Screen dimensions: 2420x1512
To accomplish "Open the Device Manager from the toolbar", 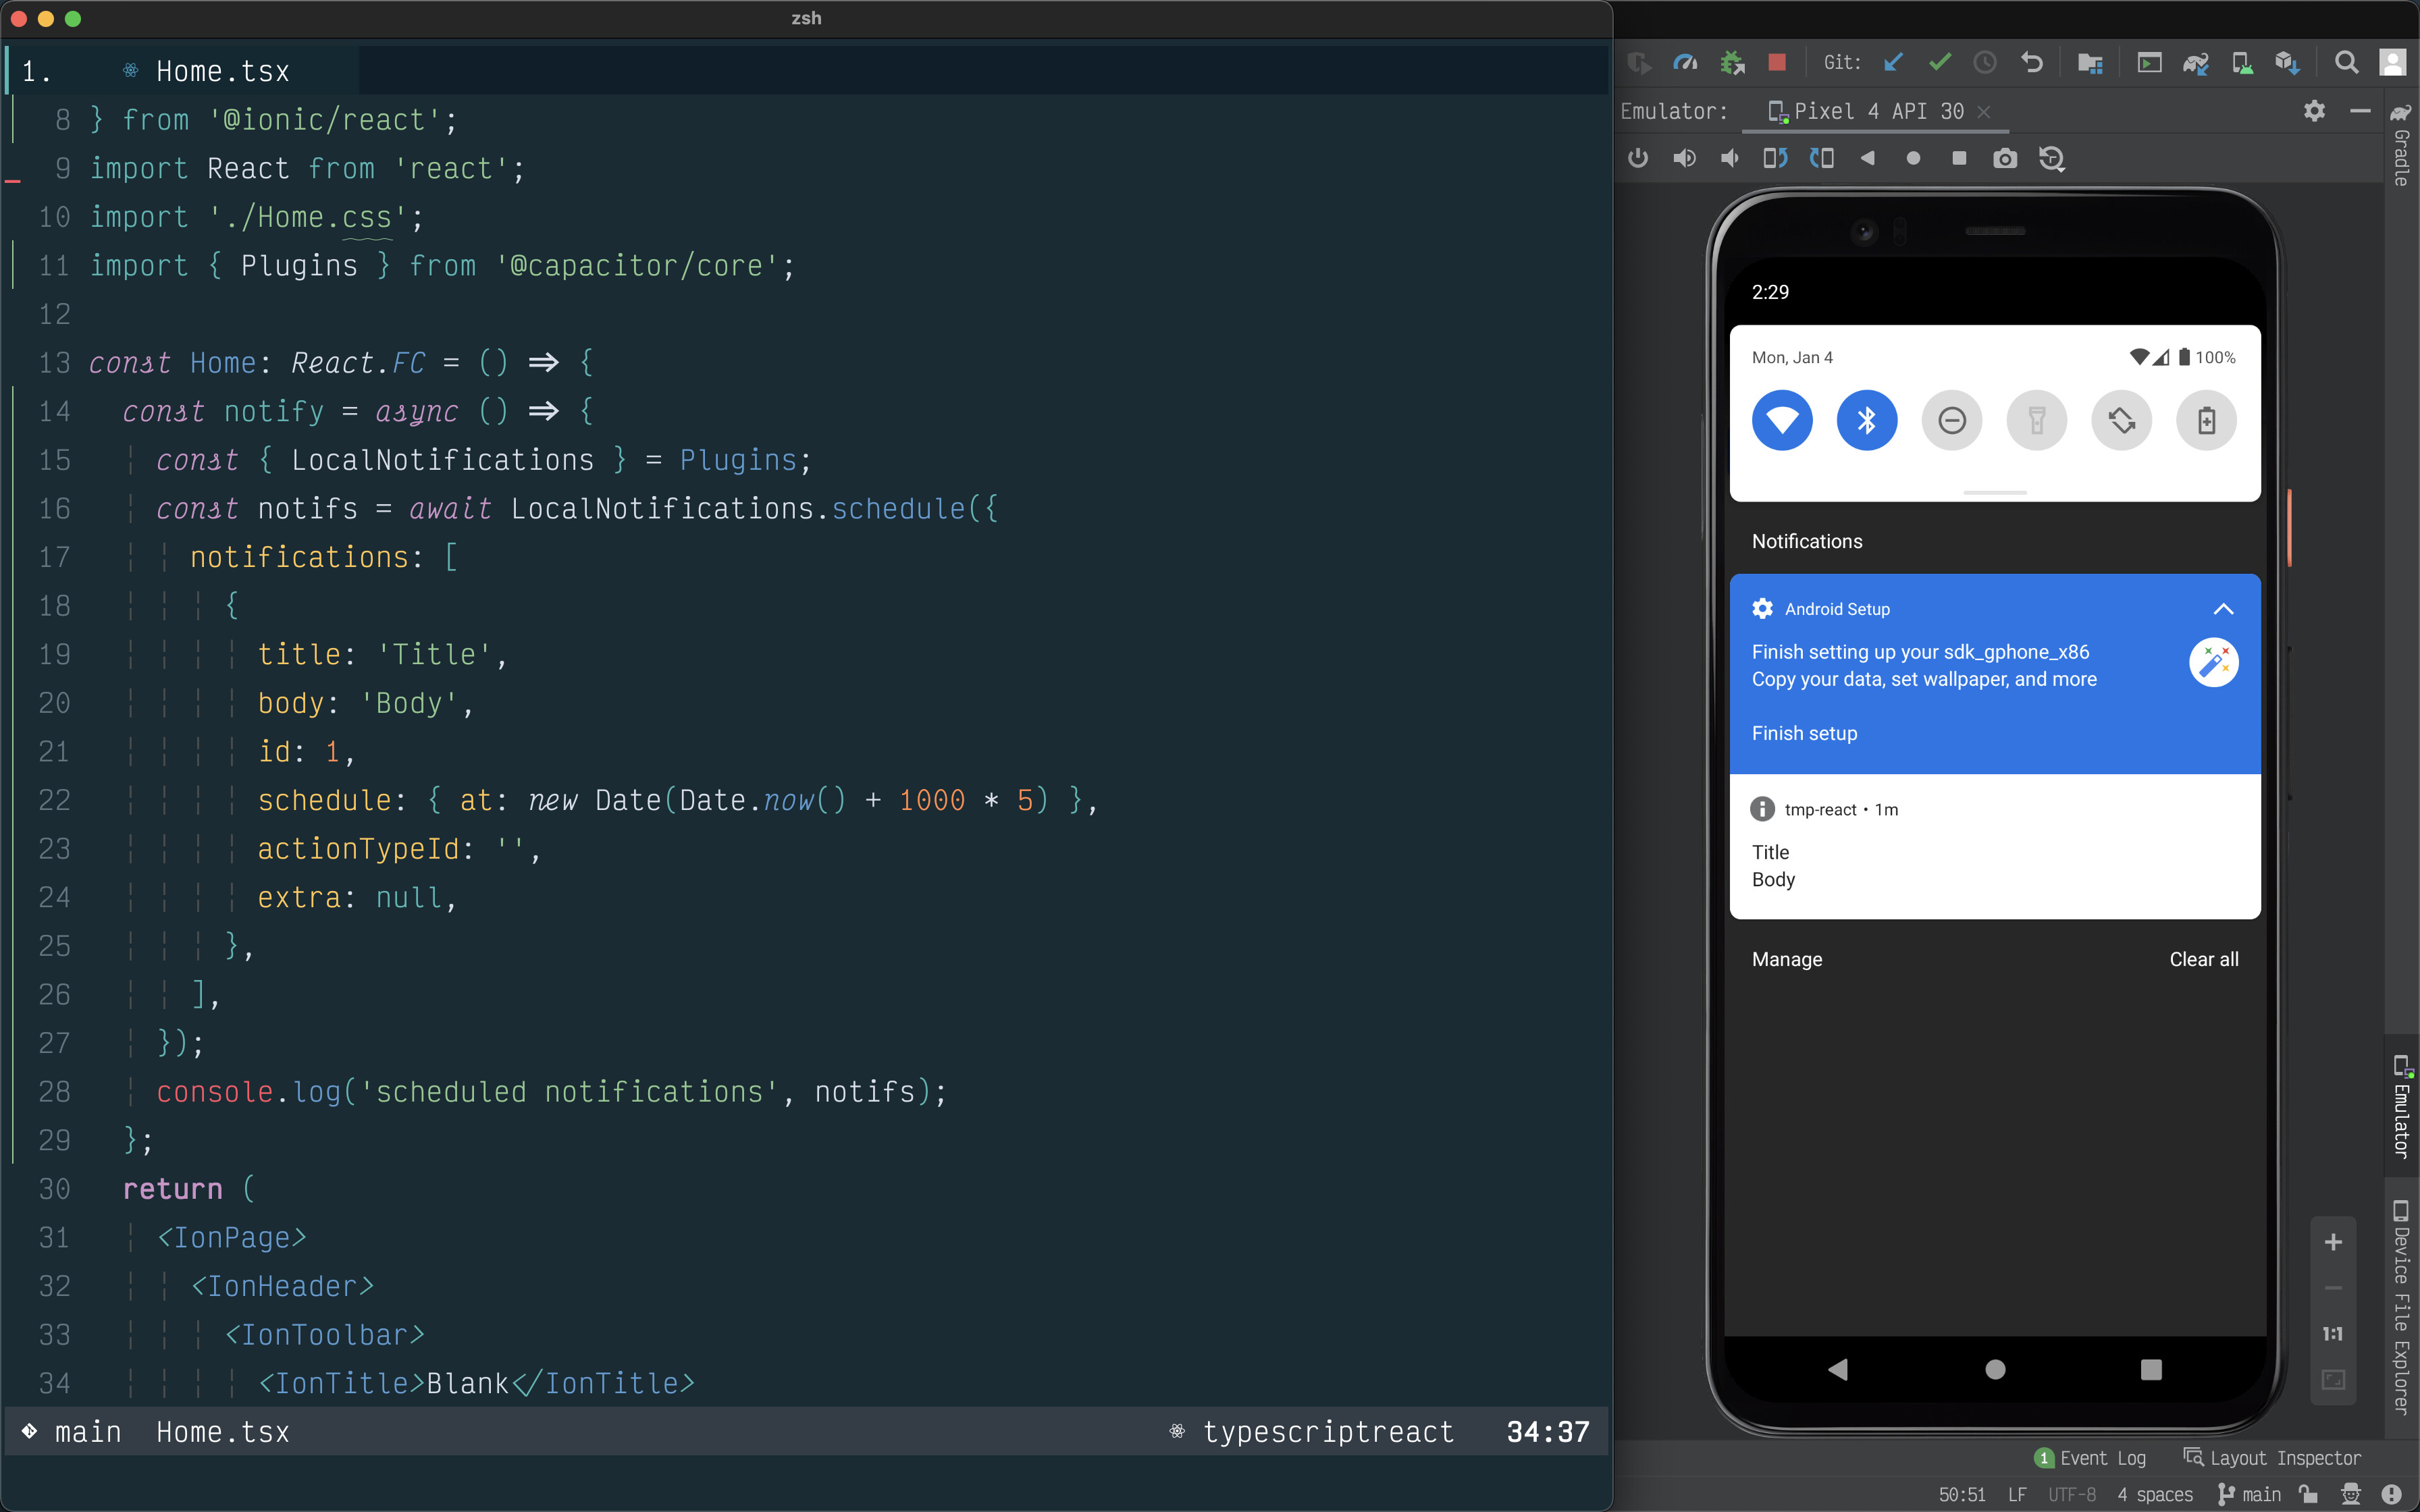I will pos(2242,62).
